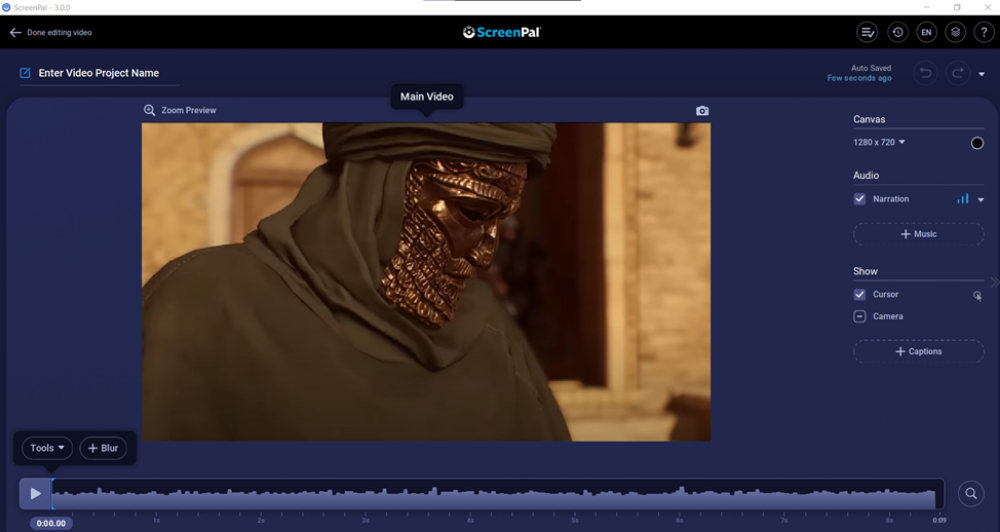
Task: Toggle the Narration checkbox
Action: 860,199
